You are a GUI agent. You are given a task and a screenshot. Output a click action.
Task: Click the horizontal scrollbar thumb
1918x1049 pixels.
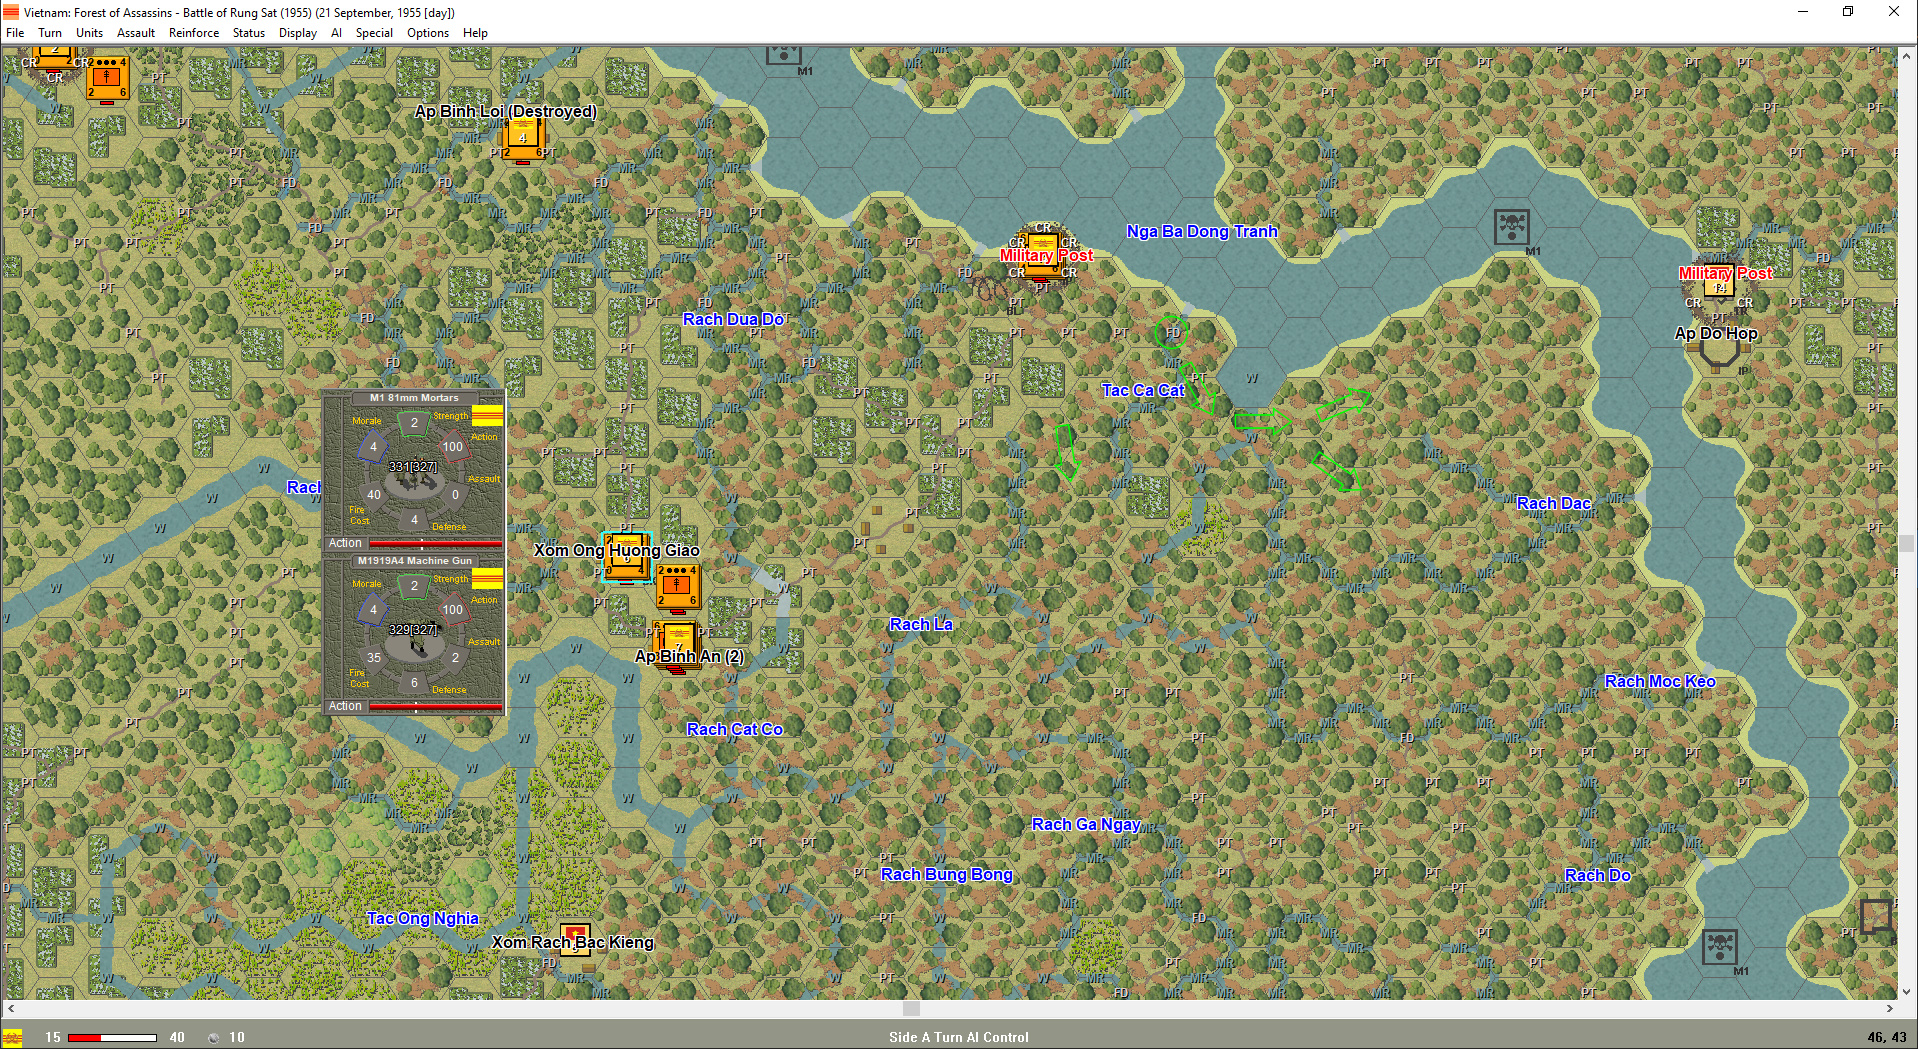911,1009
